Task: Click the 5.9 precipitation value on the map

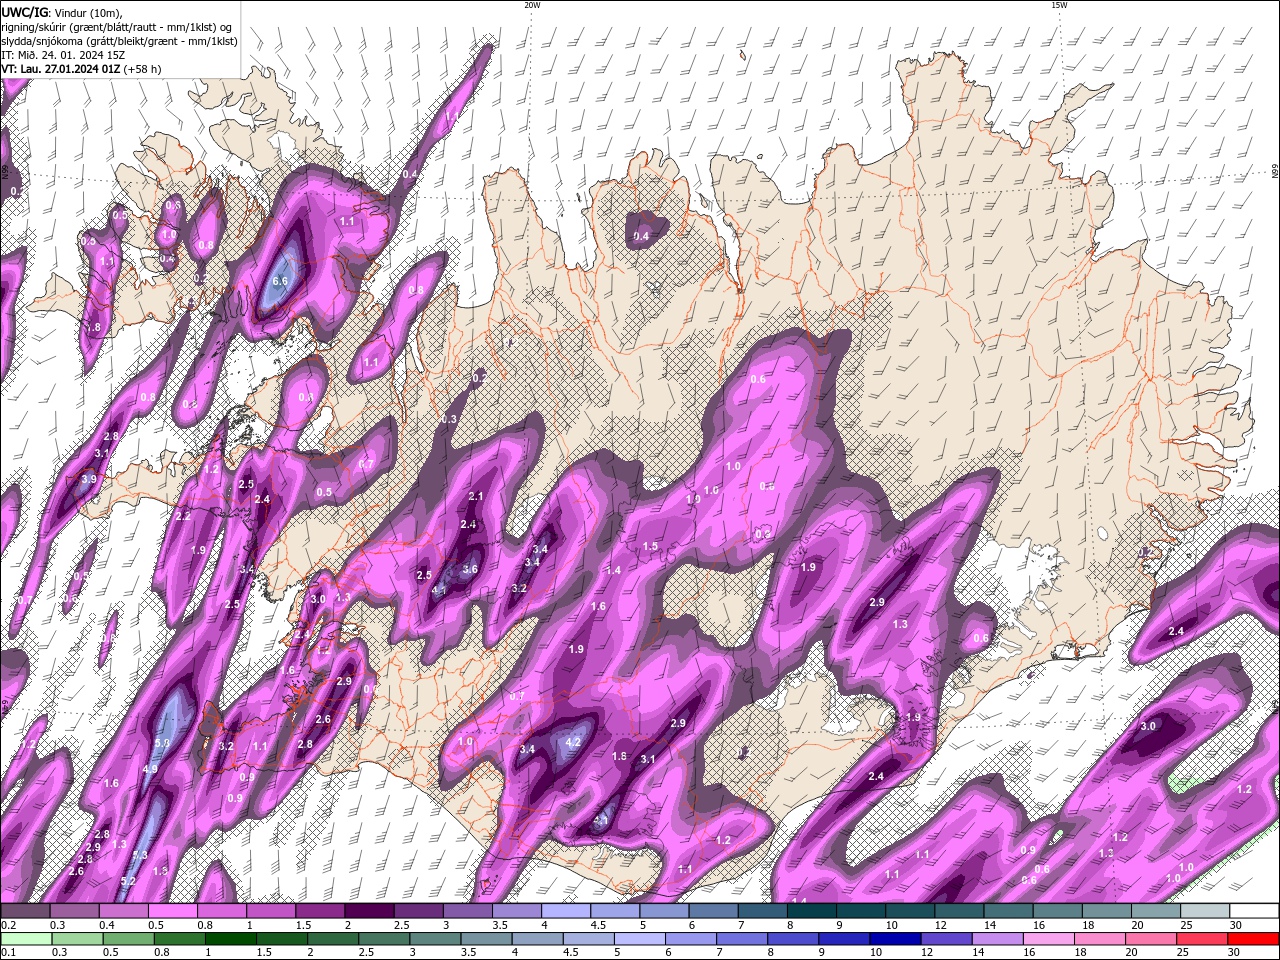Action: pos(163,743)
